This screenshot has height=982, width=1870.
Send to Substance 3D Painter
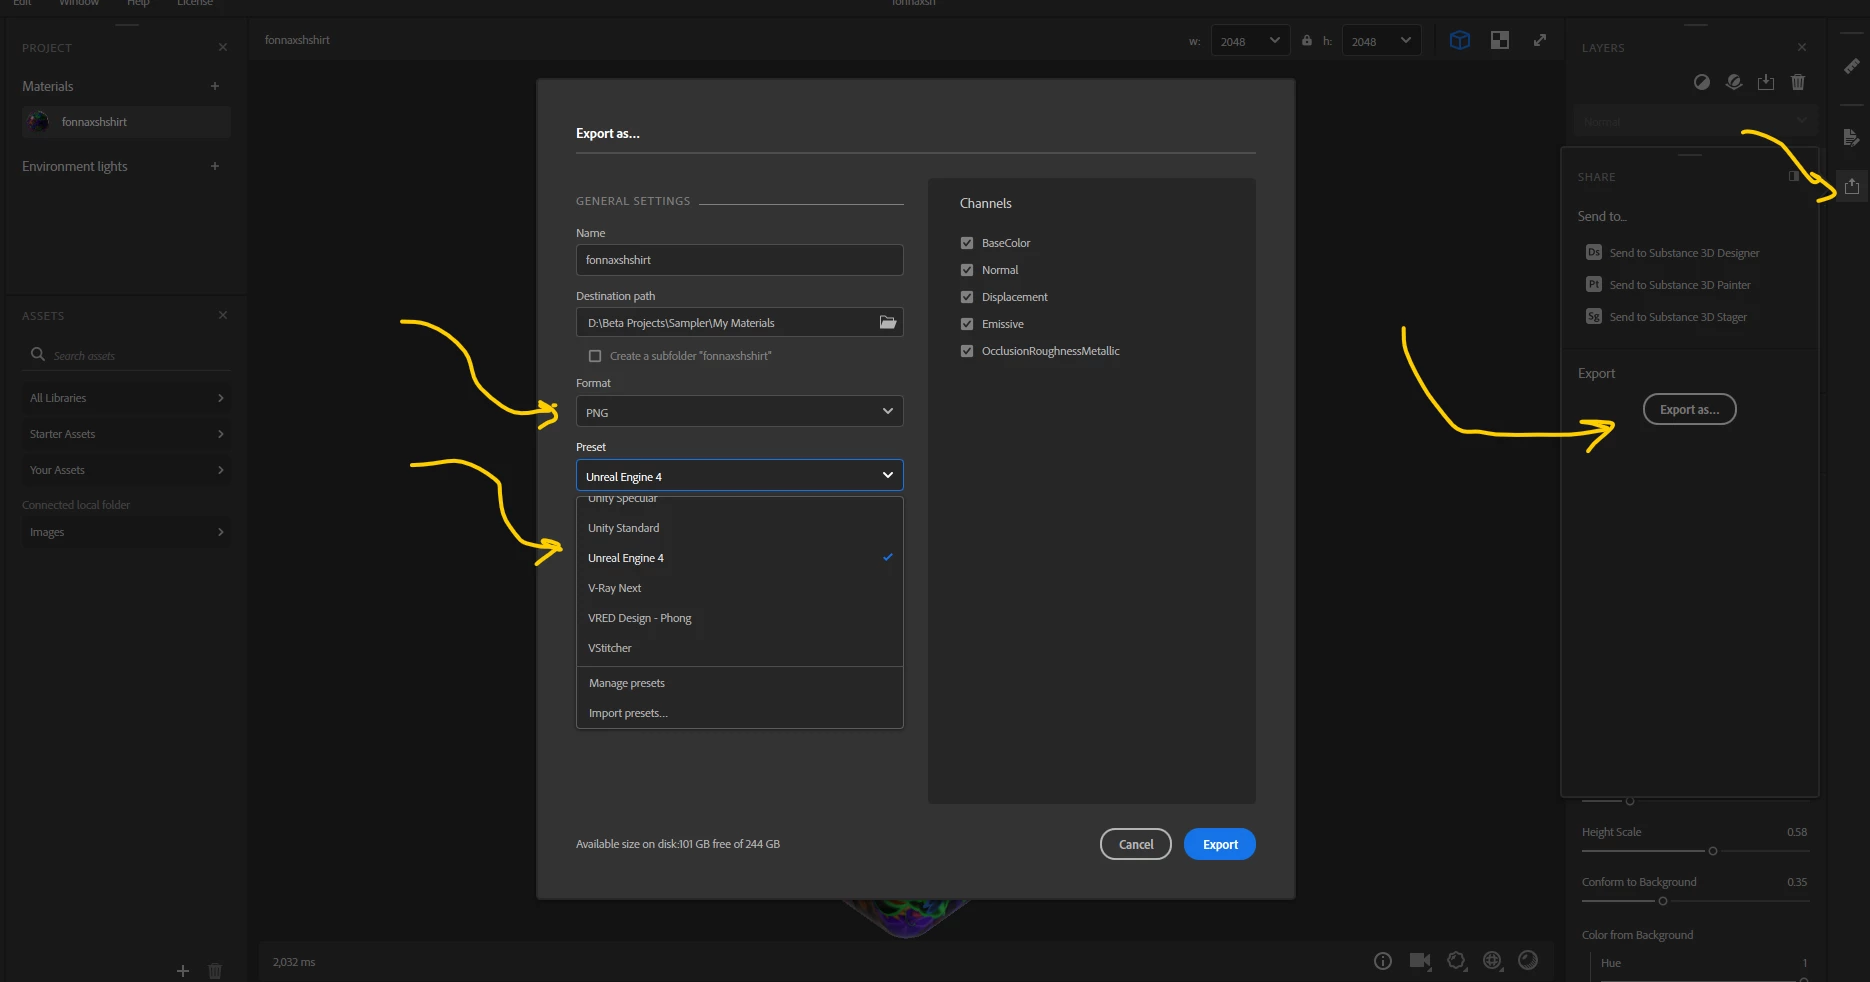tap(1669, 285)
